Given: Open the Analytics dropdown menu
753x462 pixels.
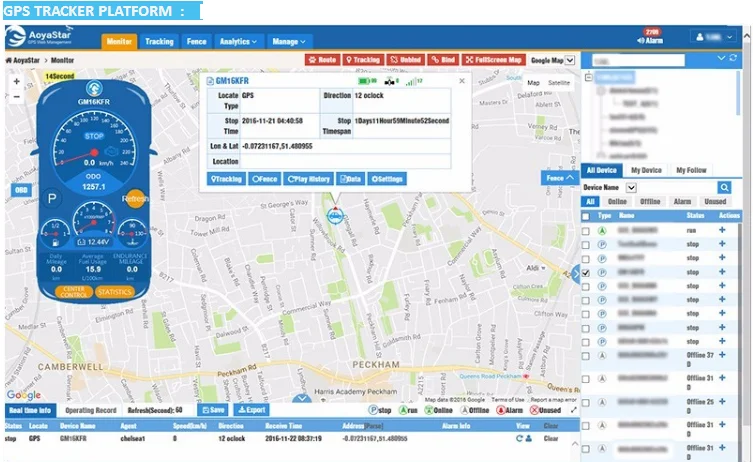Looking at the screenshot, I should click(x=238, y=41).
